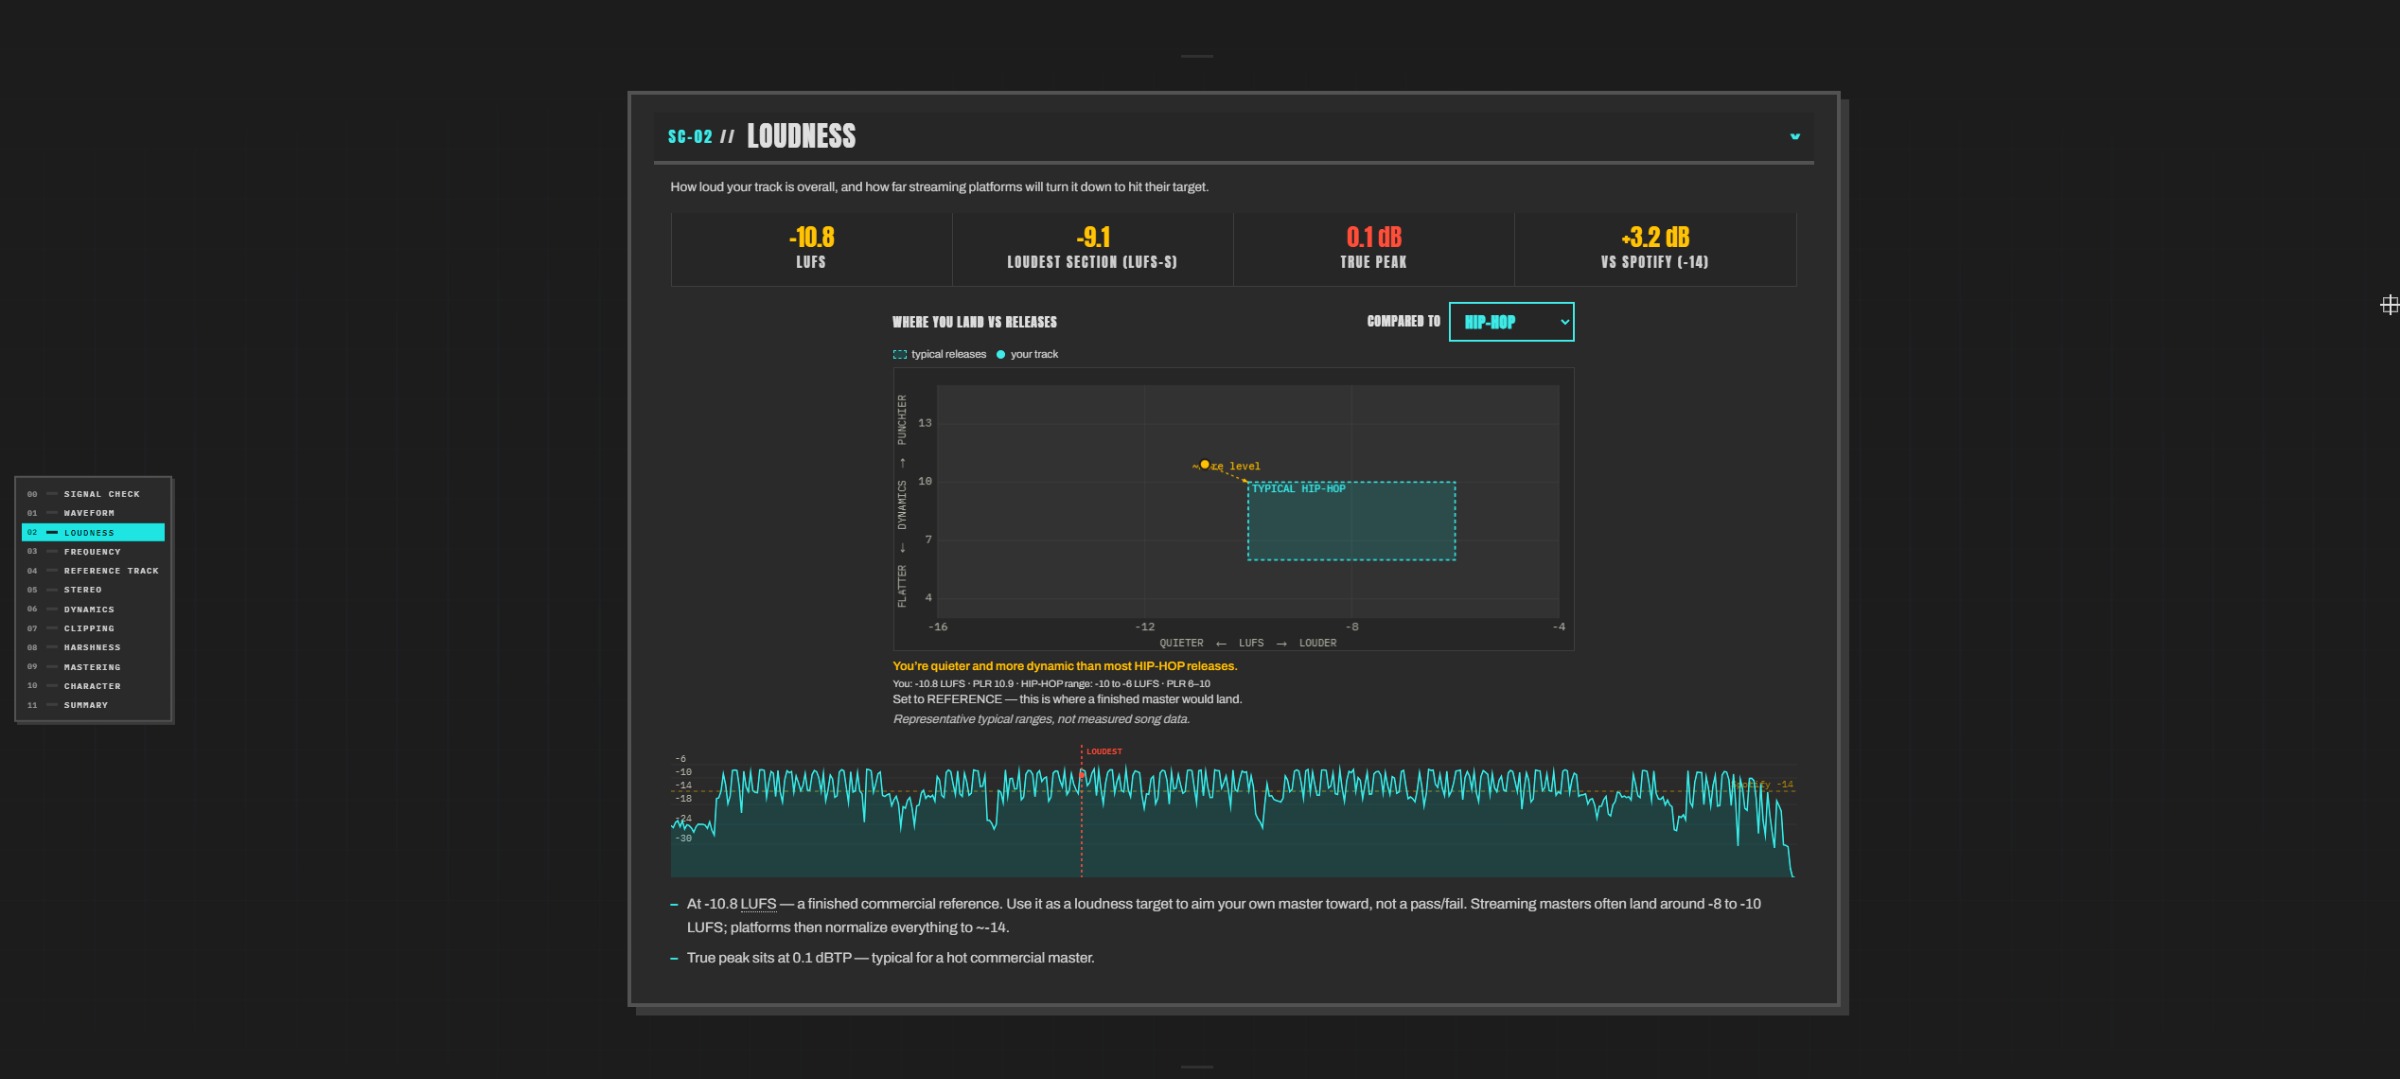
Task: Jump to the Frequency section
Action: coord(93,551)
